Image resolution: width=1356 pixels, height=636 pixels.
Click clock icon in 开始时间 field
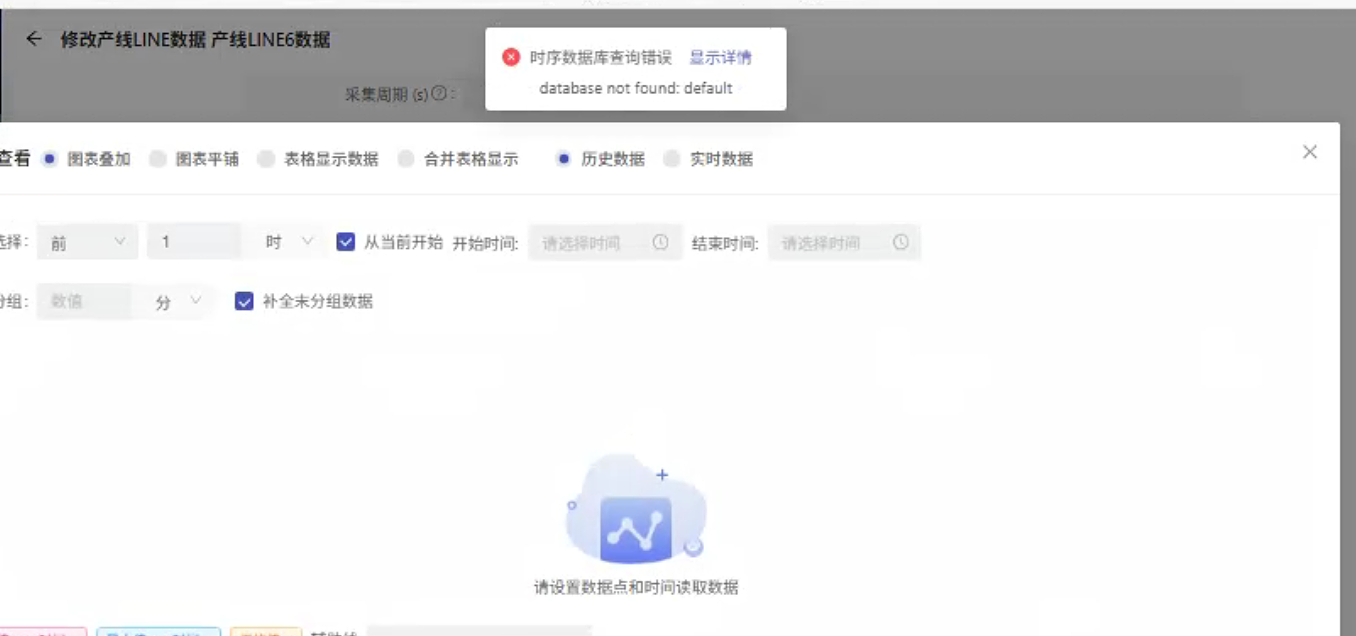[x=660, y=242]
